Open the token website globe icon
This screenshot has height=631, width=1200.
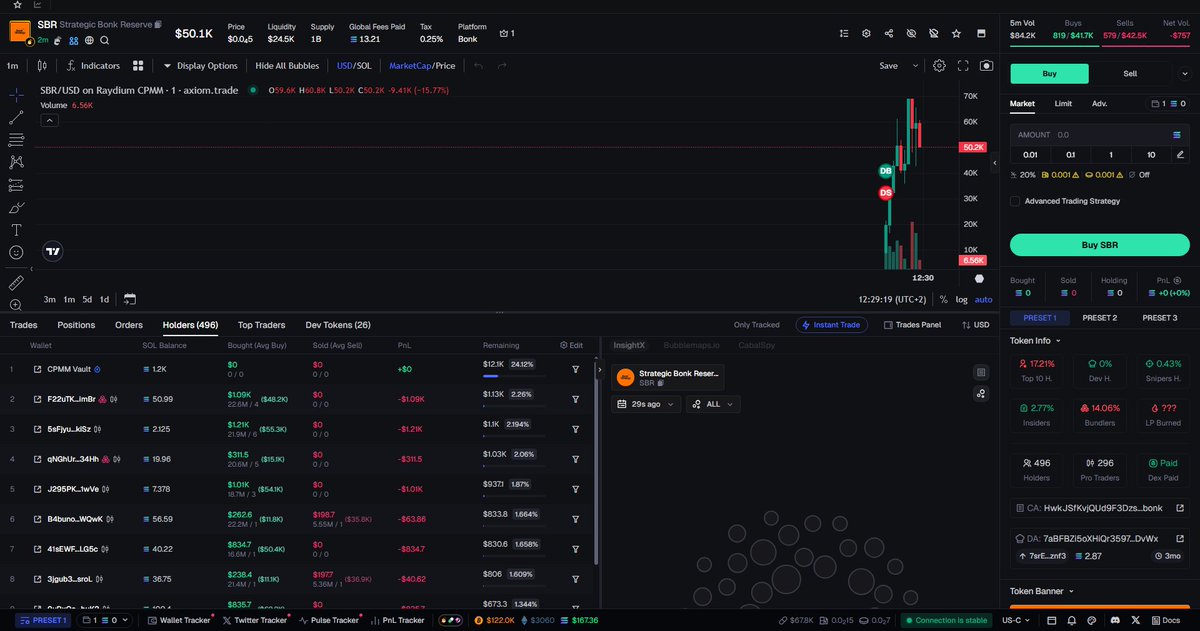(x=89, y=40)
